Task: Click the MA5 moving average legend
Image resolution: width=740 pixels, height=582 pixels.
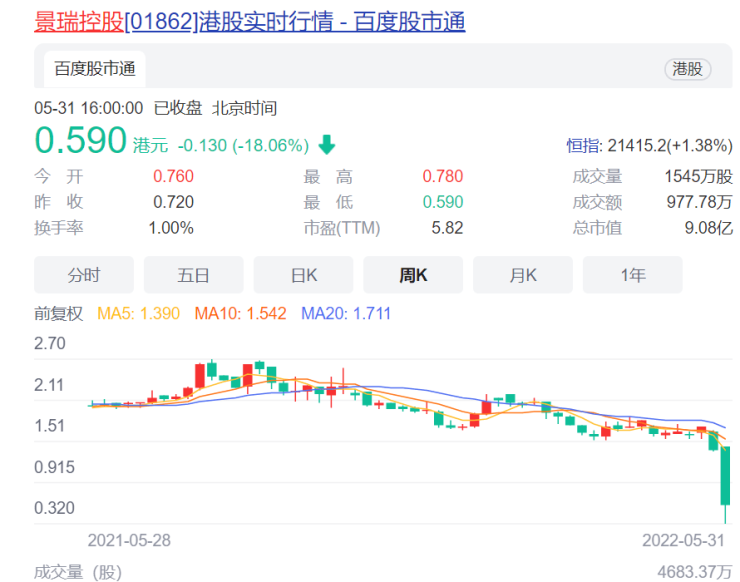Action: (138, 313)
